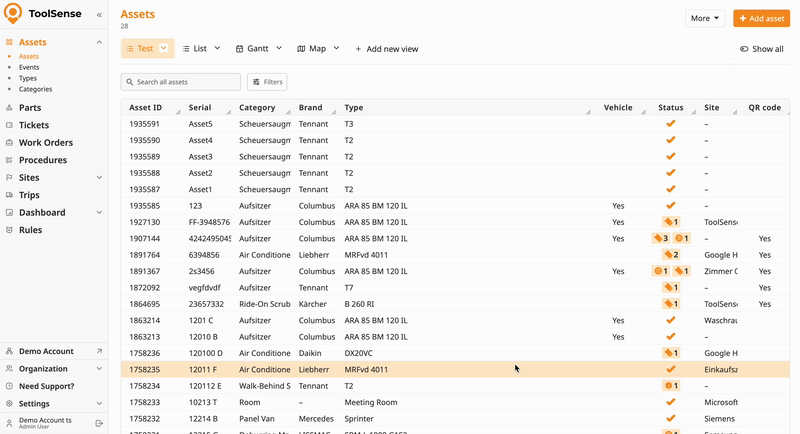
Task: Click the ToolSense logo icon
Action: (13, 14)
